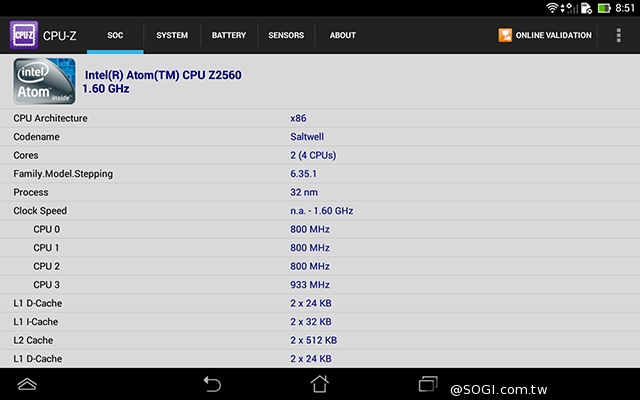The height and width of the screenshot is (400, 640).
Task: Tap the CPU-Z title text
Action: coord(60,36)
